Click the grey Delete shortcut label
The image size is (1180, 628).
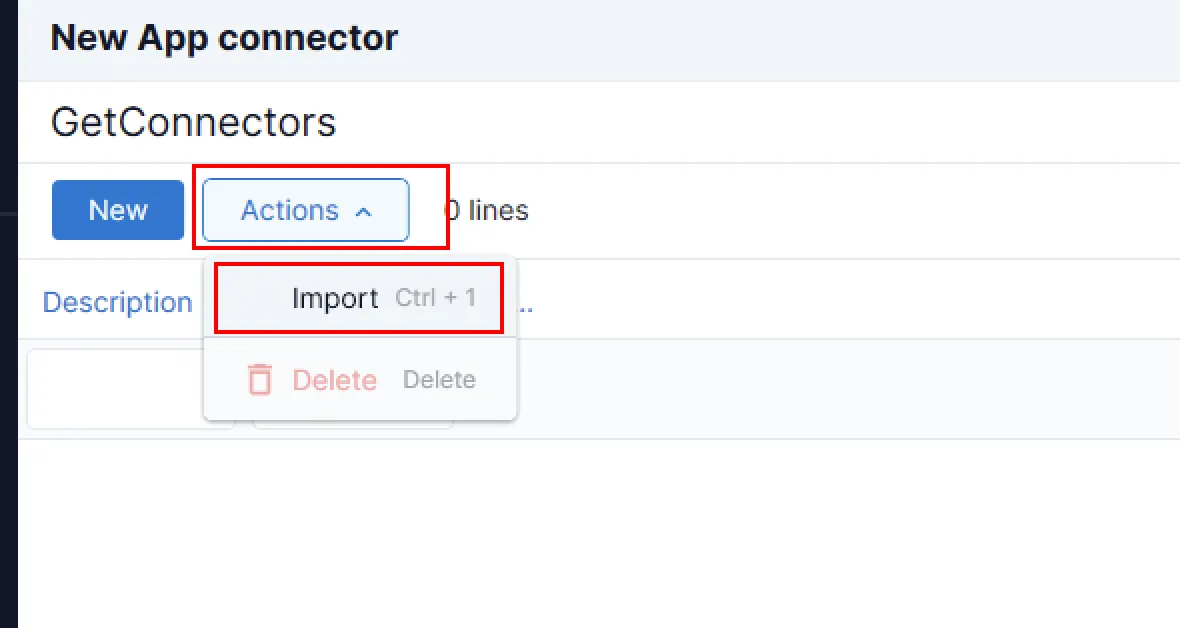(x=439, y=380)
